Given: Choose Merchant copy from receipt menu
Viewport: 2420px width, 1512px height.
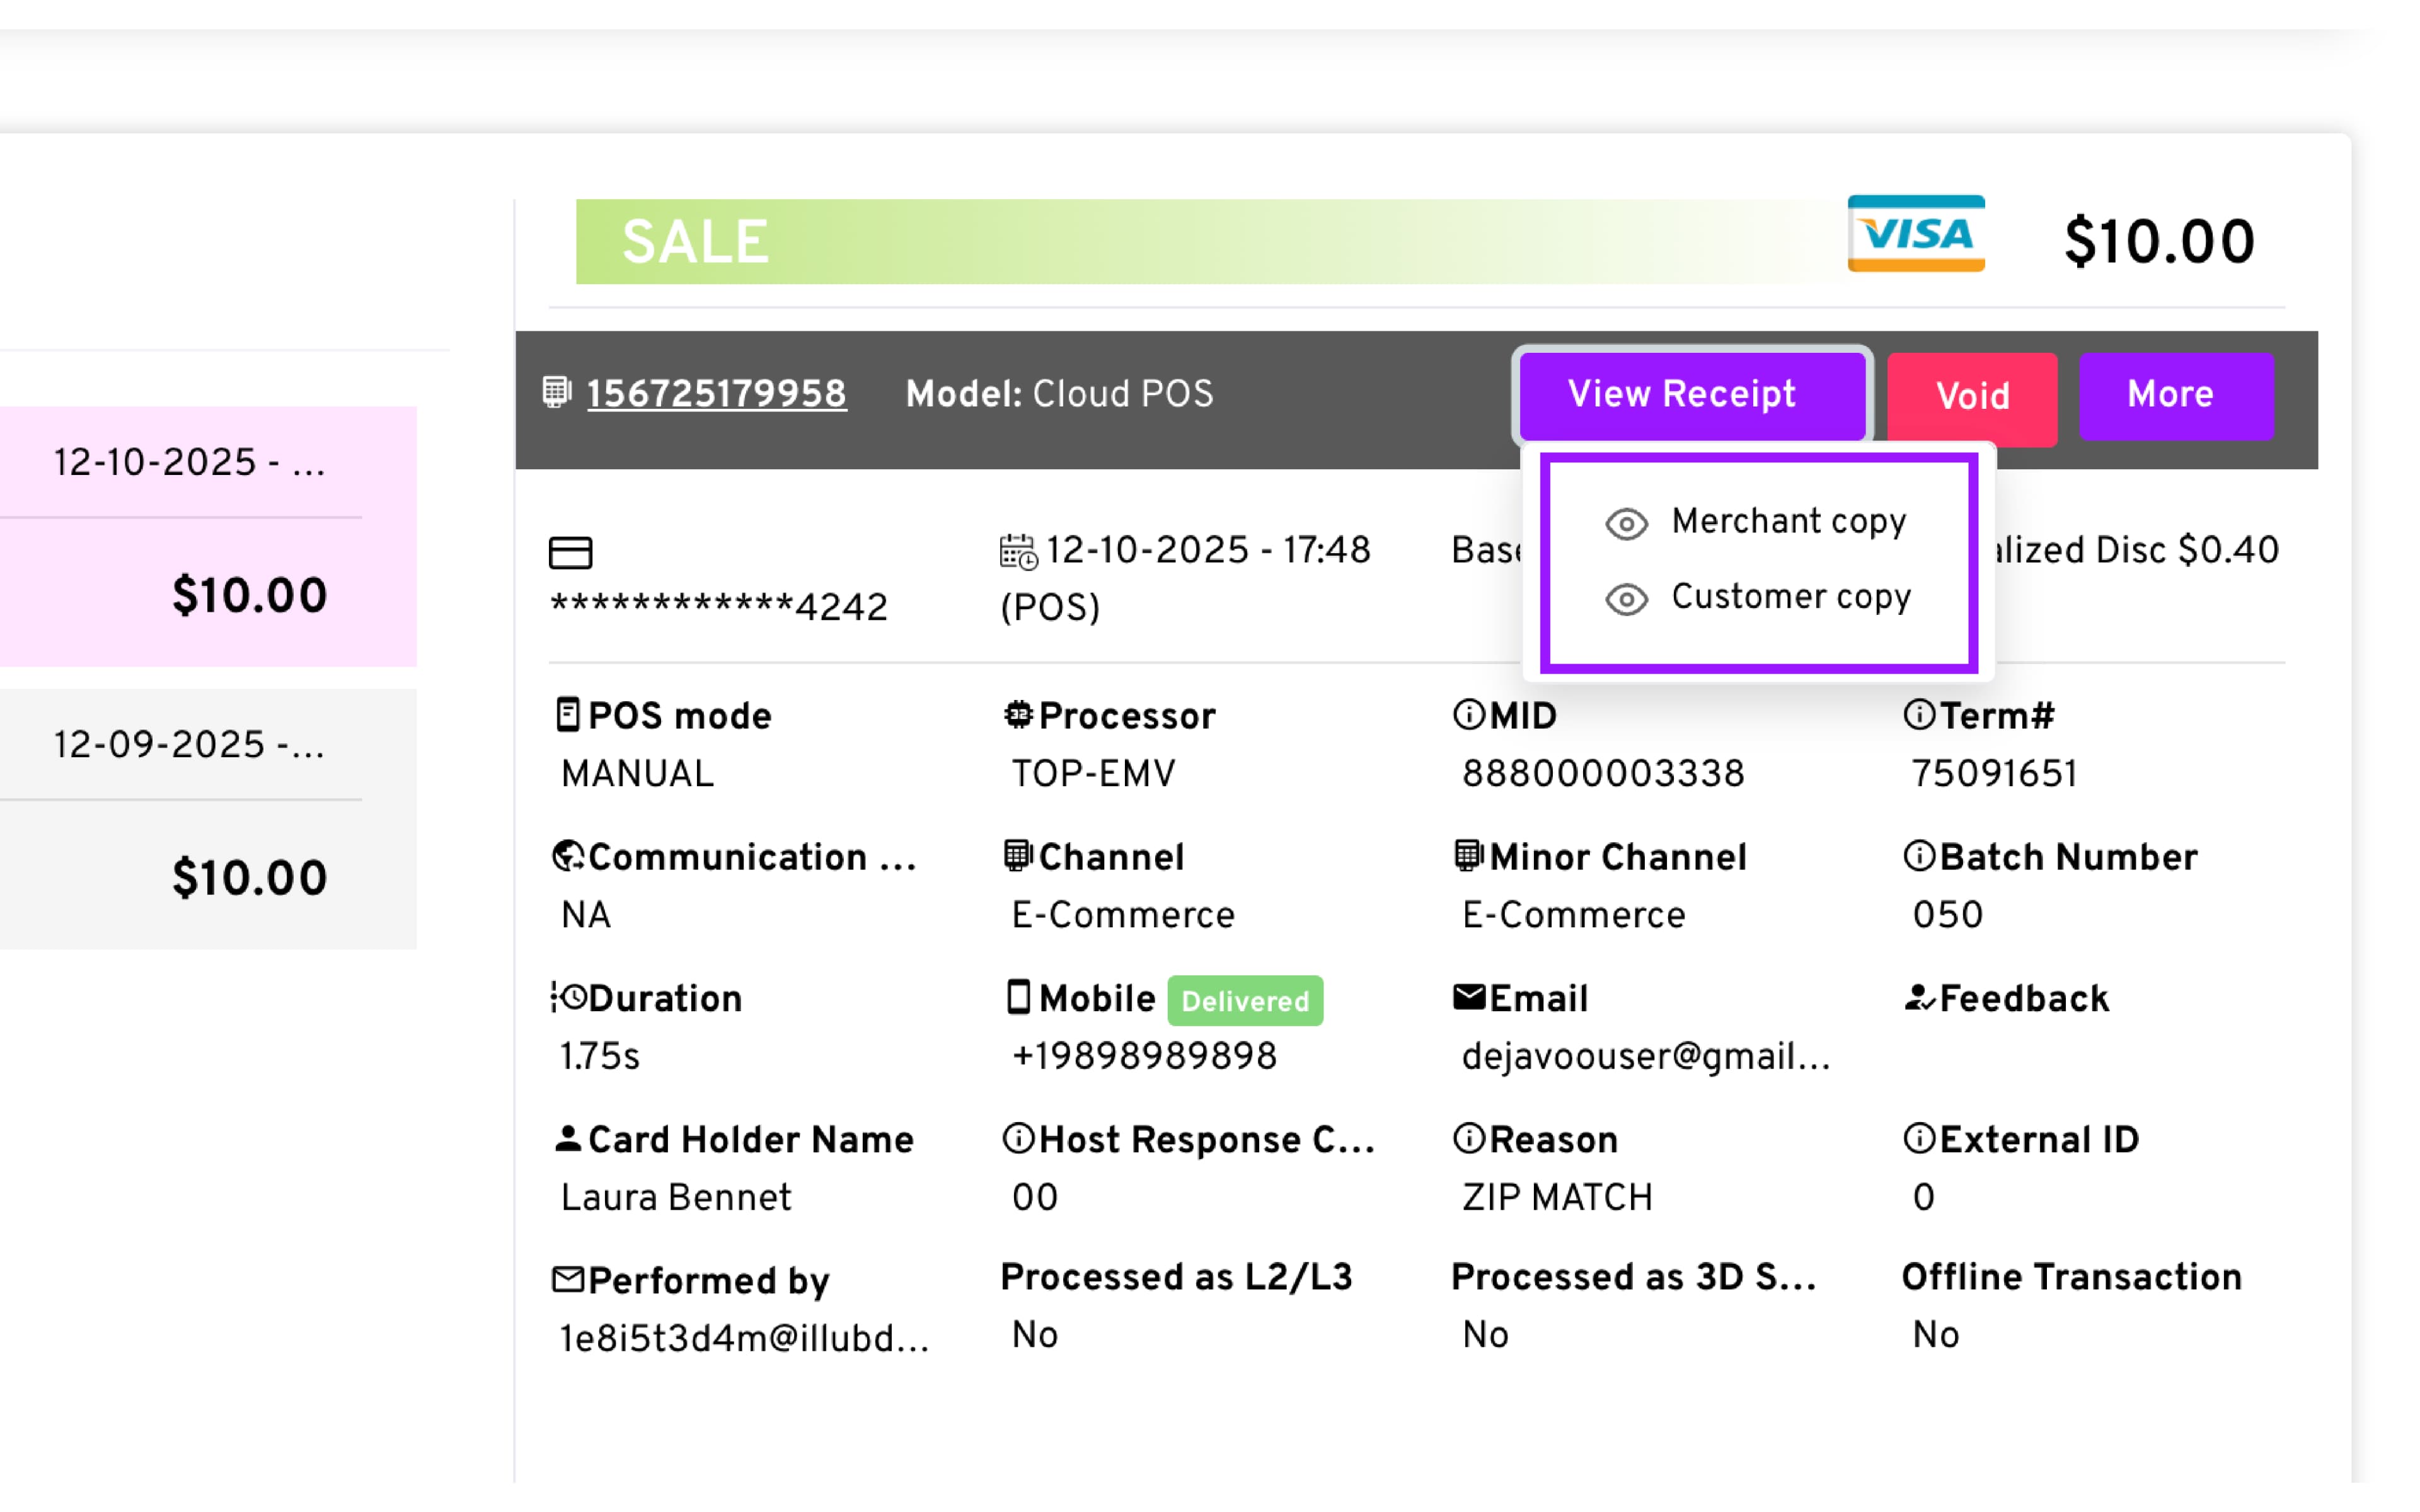Looking at the screenshot, I should [1788, 521].
